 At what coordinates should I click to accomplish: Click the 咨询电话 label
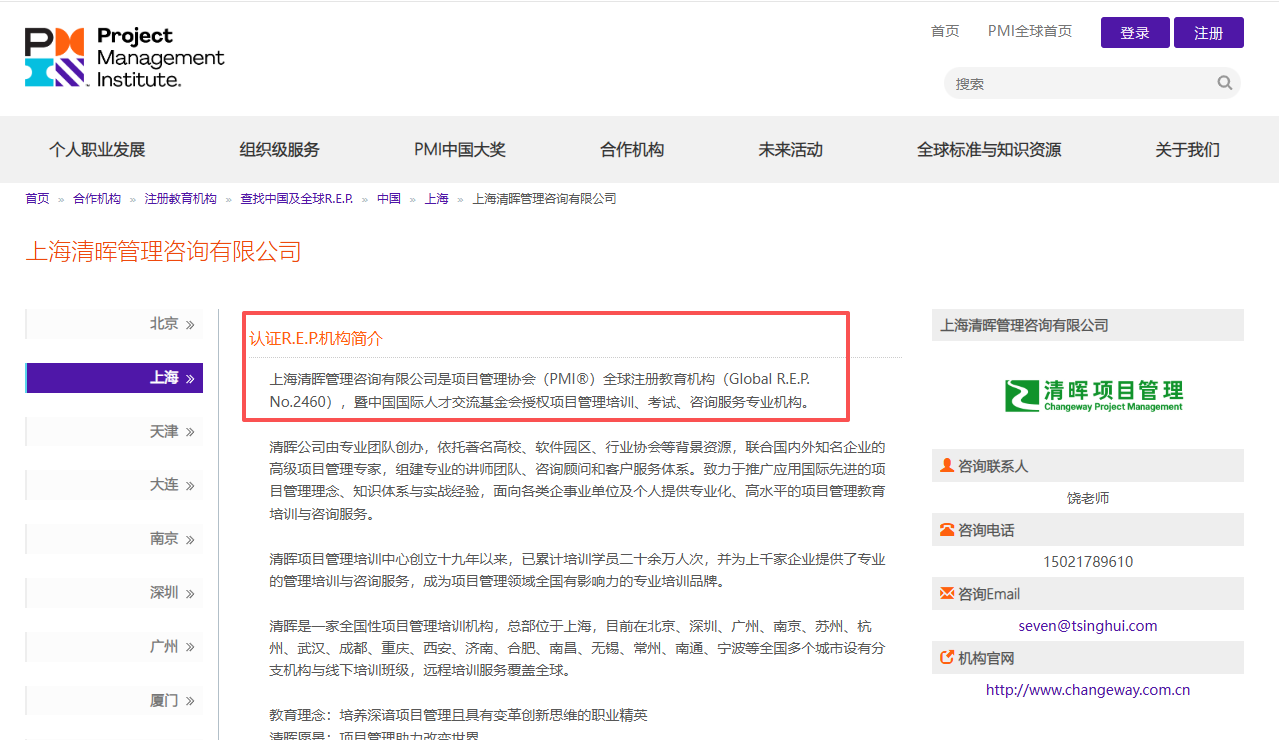(x=986, y=530)
